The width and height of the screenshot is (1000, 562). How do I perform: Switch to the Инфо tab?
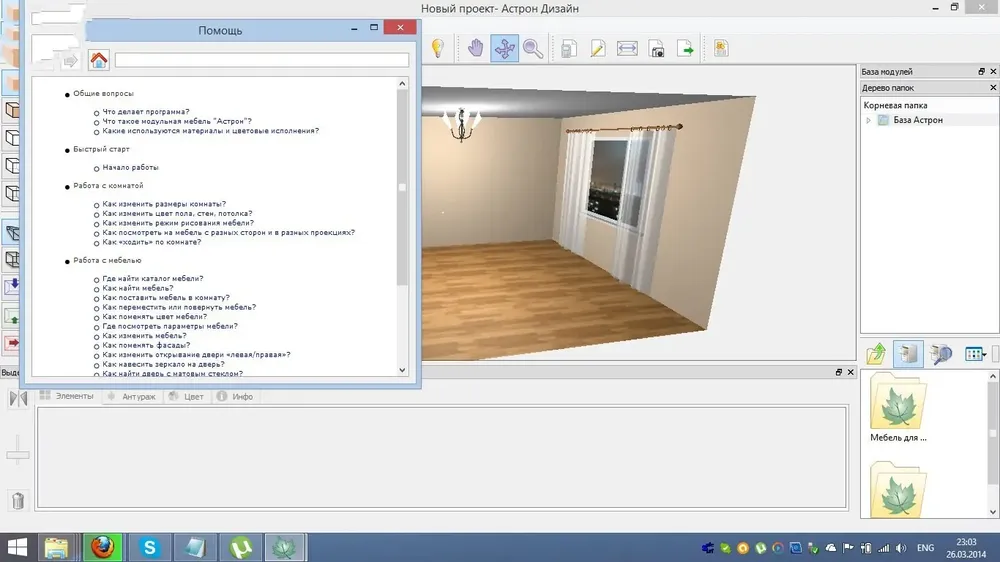click(235, 396)
